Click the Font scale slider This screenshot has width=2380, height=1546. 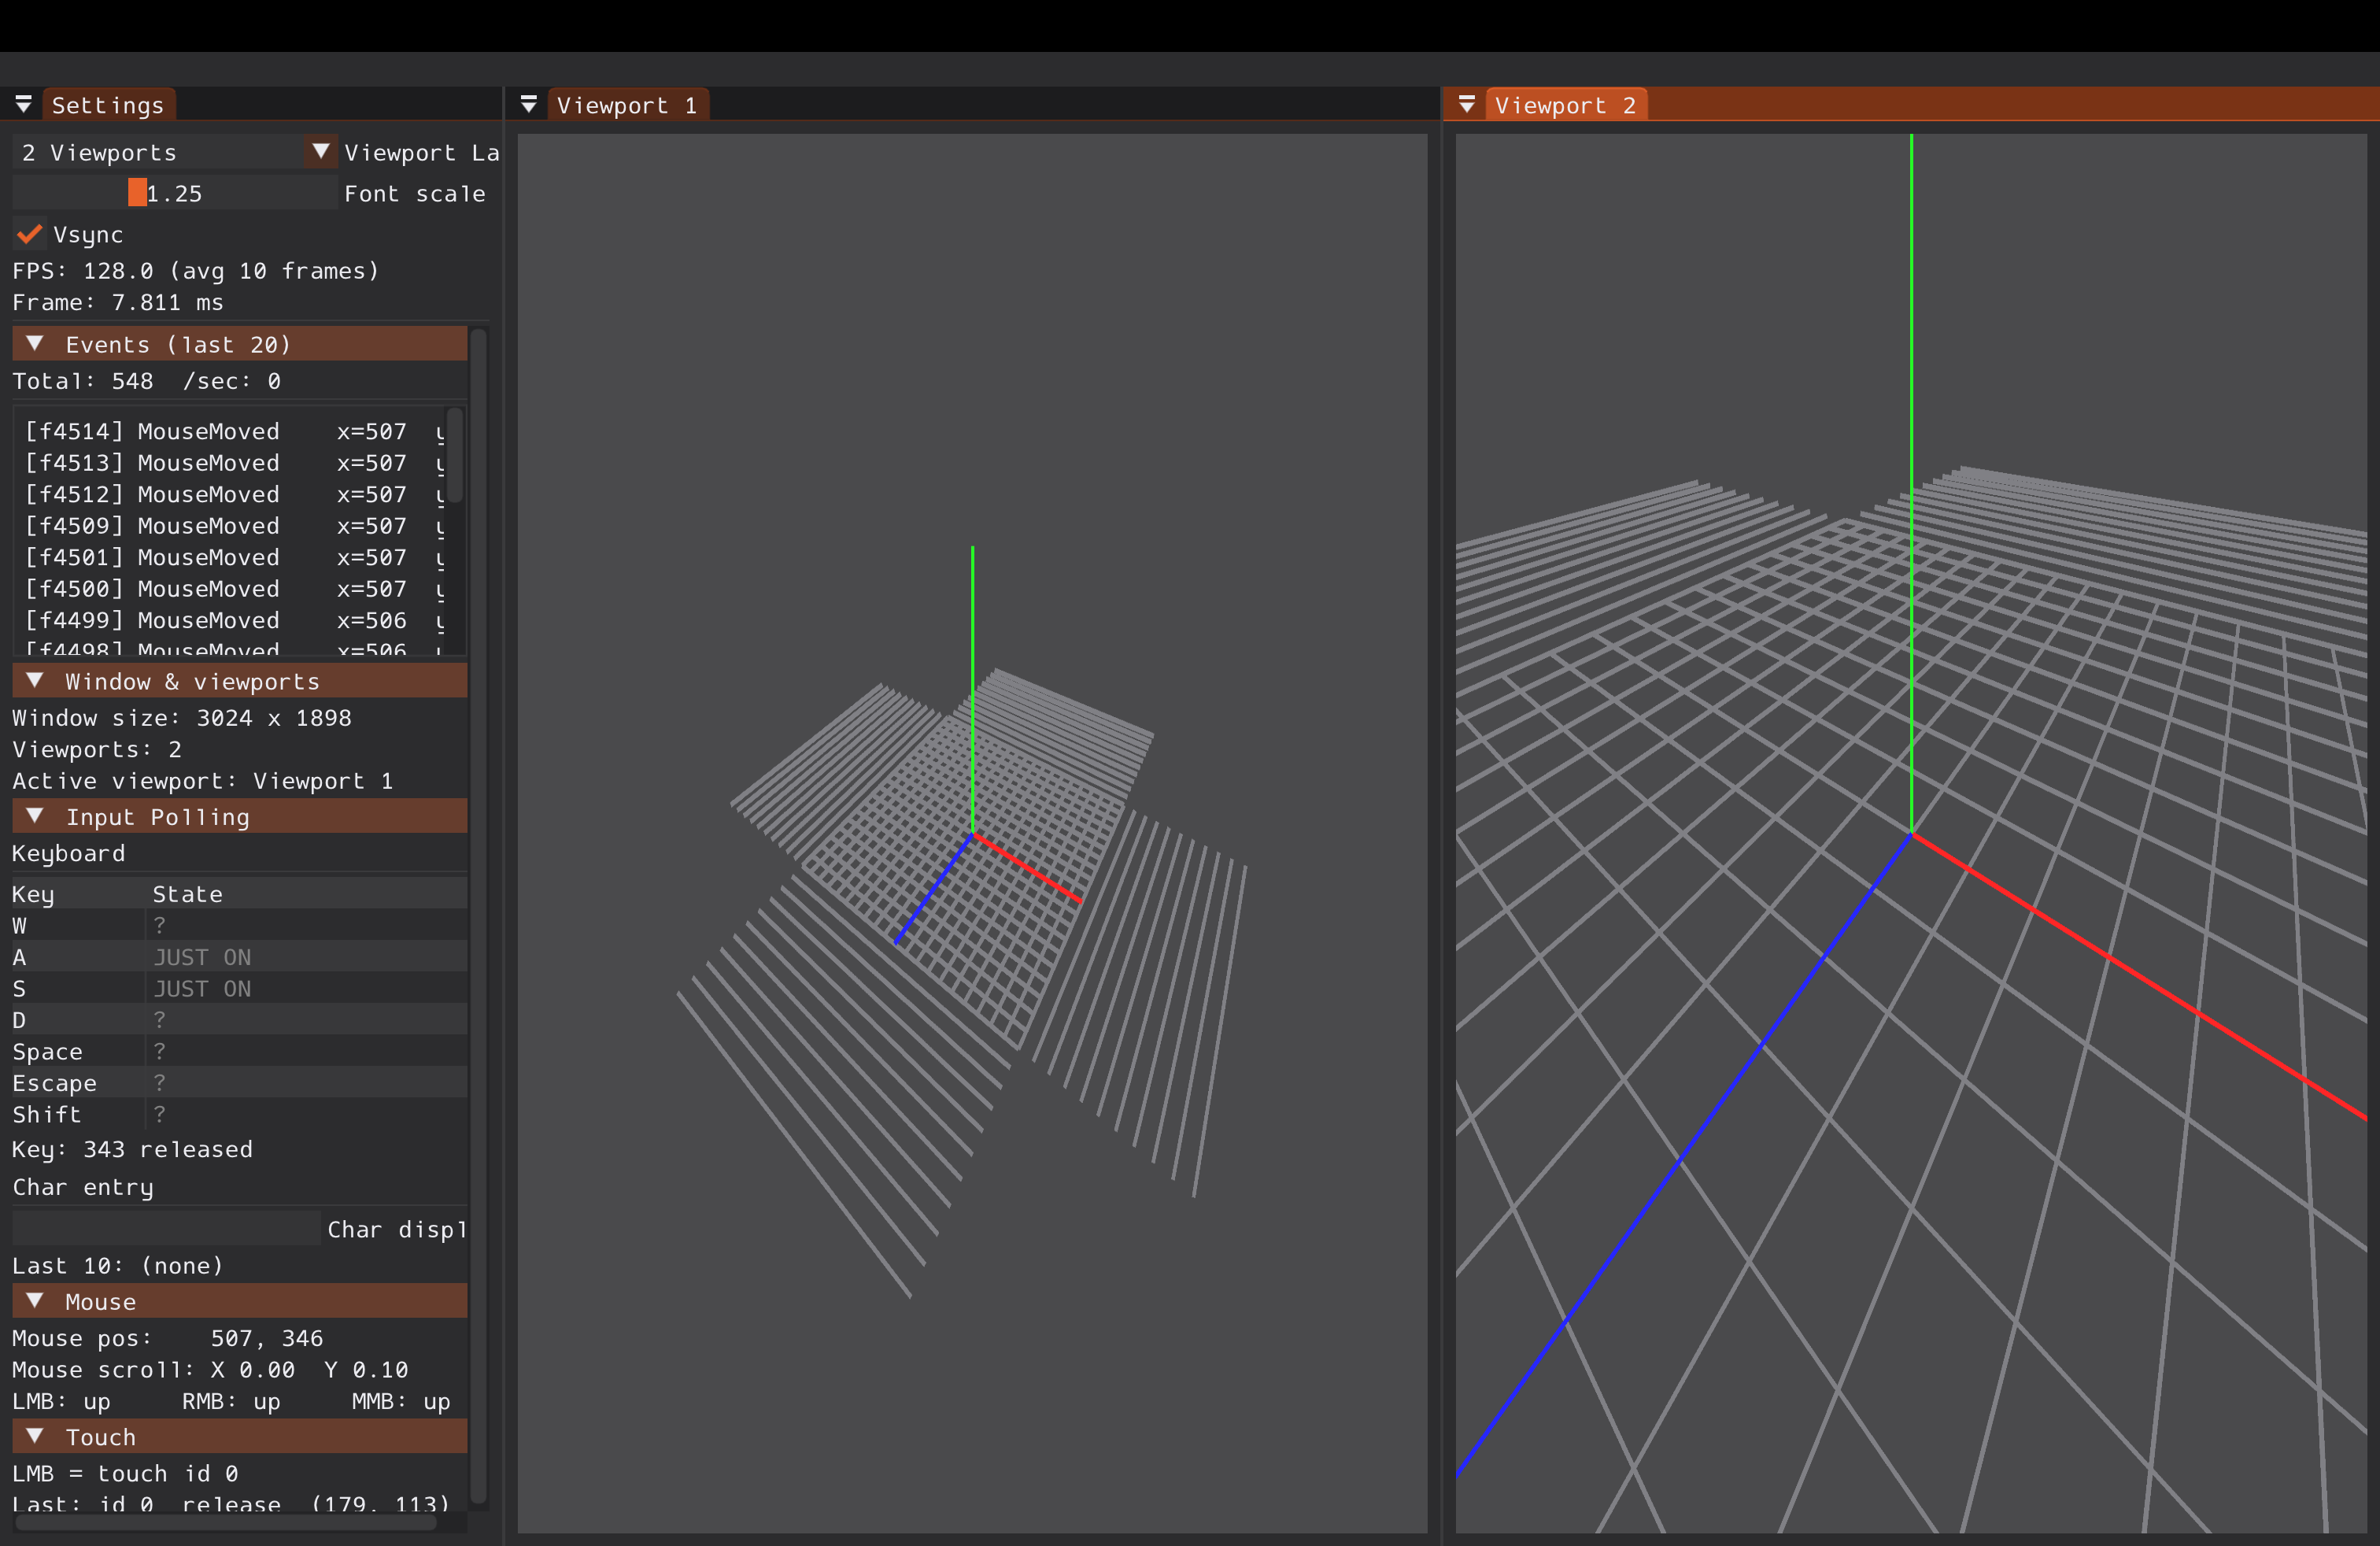tap(175, 193)
